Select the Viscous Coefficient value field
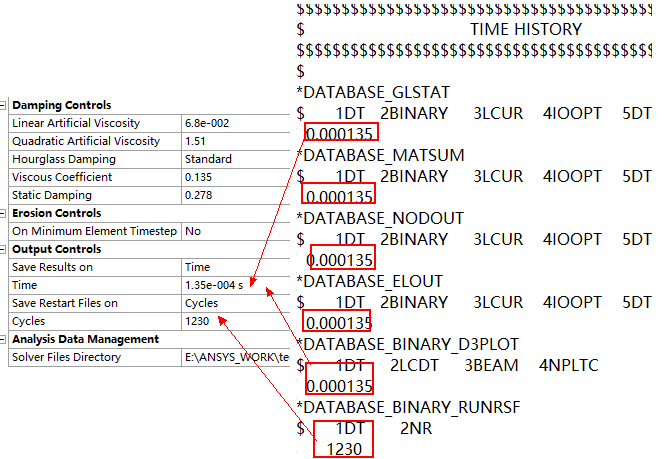666x459 pixels. 229,177
